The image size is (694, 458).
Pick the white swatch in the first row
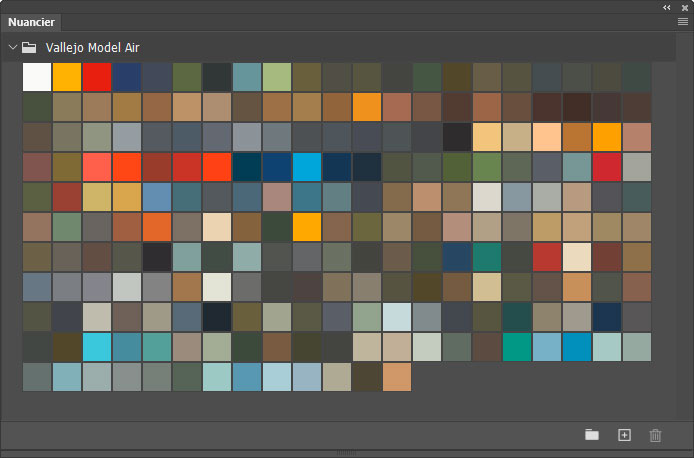[x=37, y=77]
